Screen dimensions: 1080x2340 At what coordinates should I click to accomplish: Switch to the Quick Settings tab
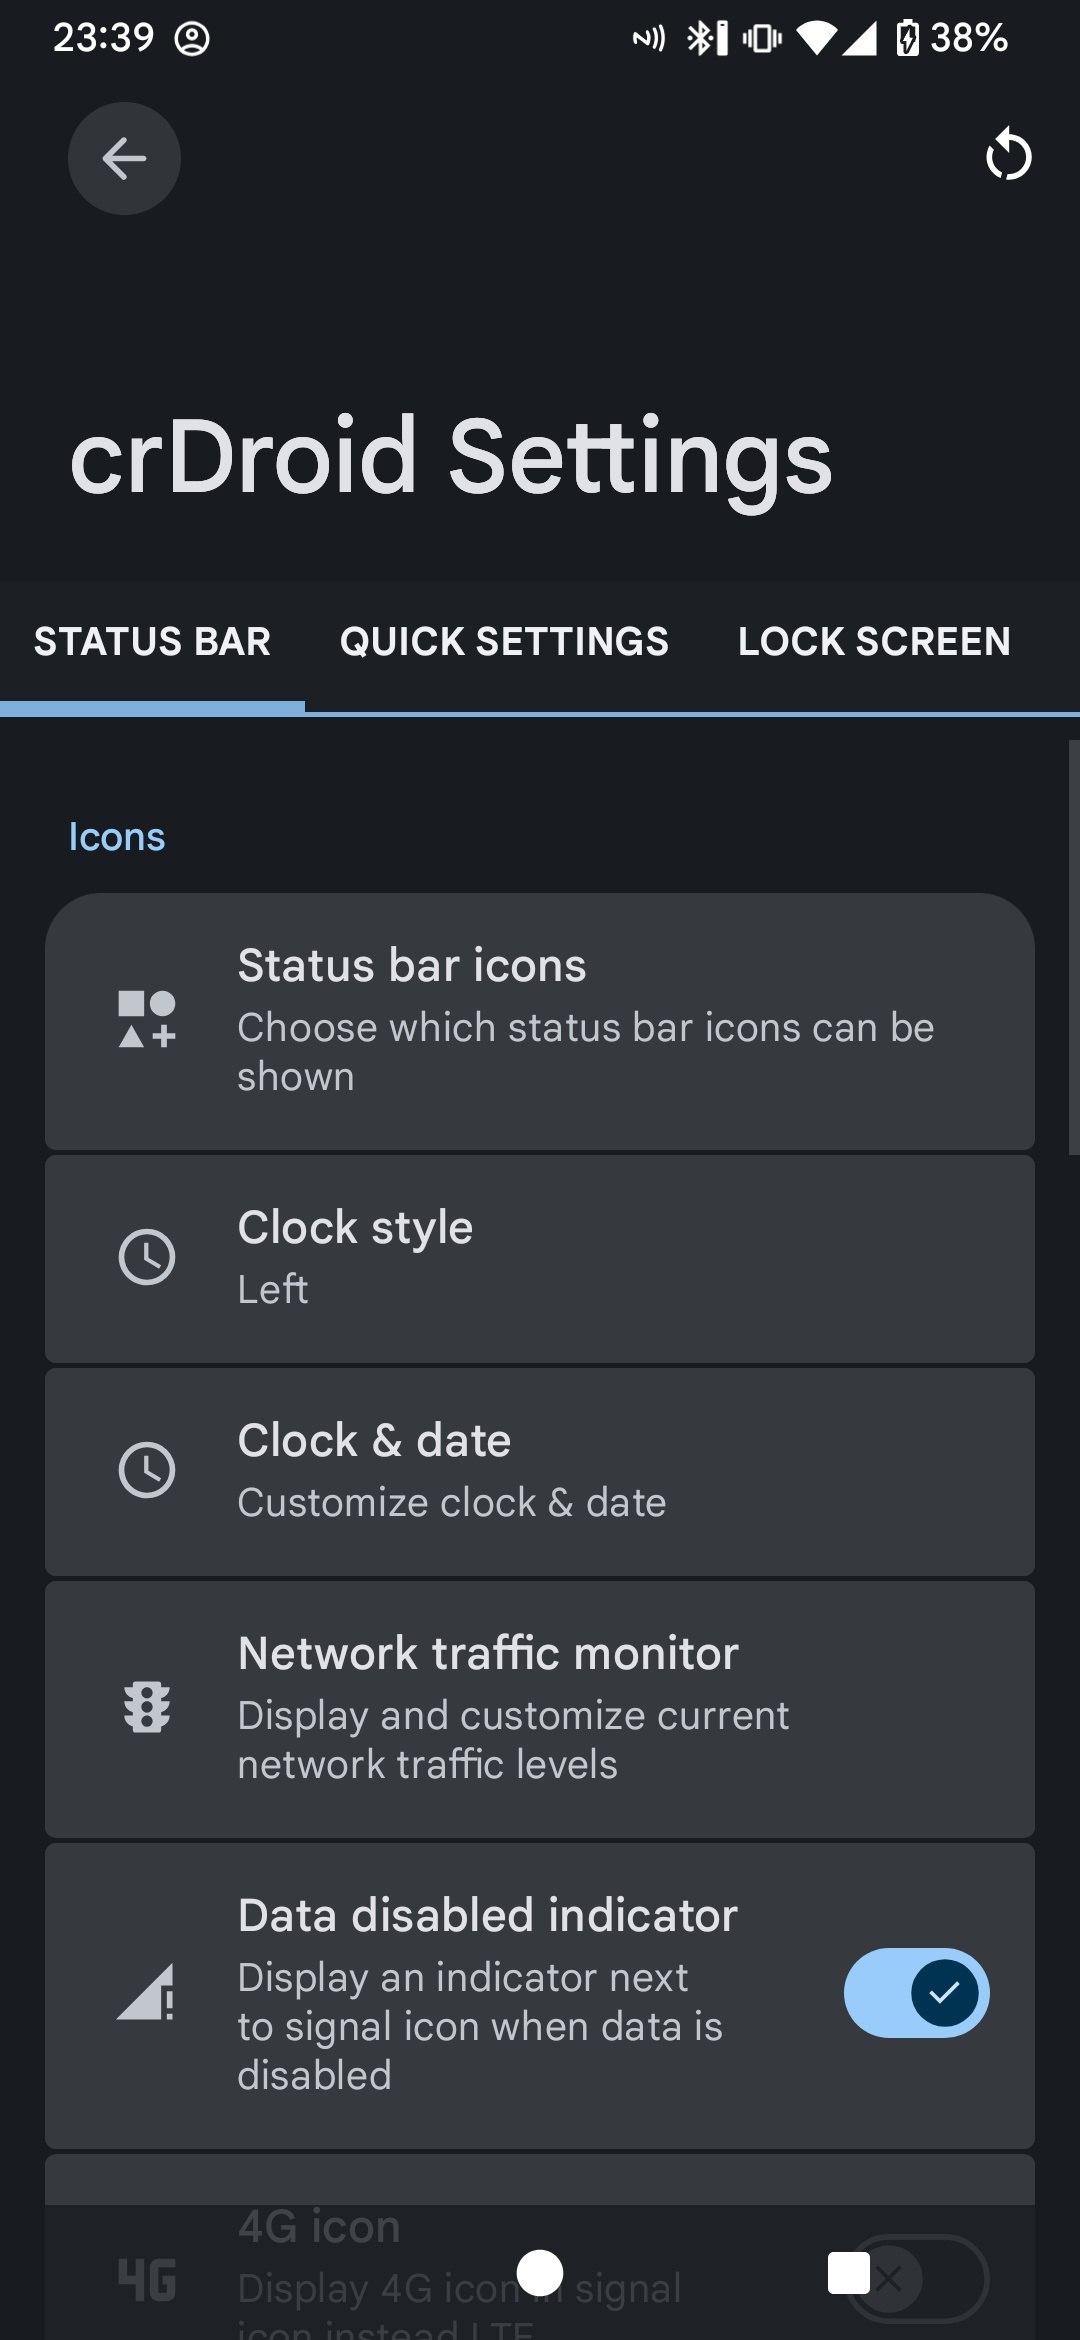click(x=504, y=642)
